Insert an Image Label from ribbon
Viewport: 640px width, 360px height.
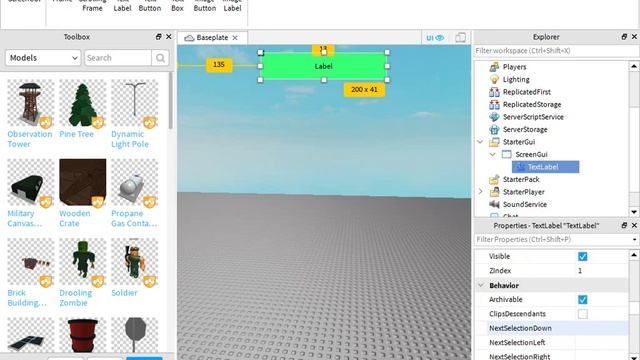tap(232, 6)
